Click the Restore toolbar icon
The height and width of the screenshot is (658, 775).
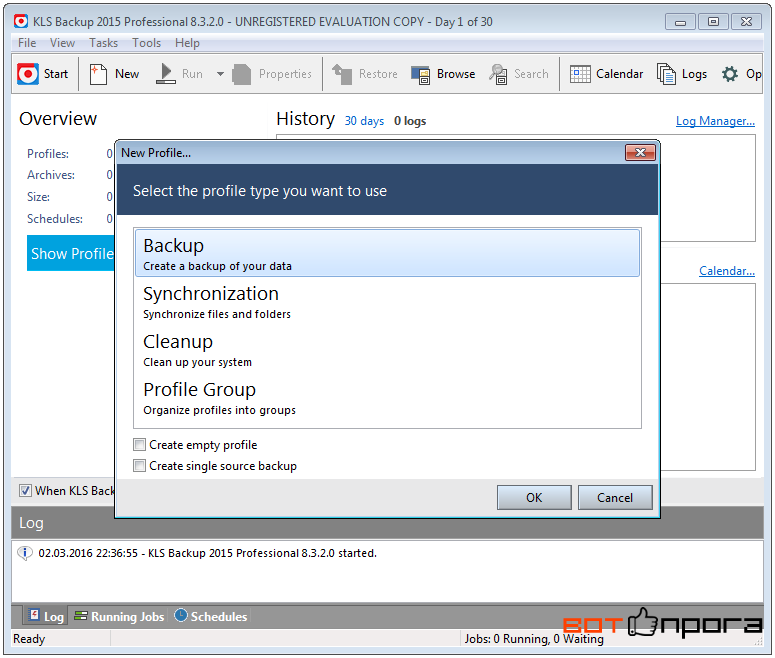point(342,74)
